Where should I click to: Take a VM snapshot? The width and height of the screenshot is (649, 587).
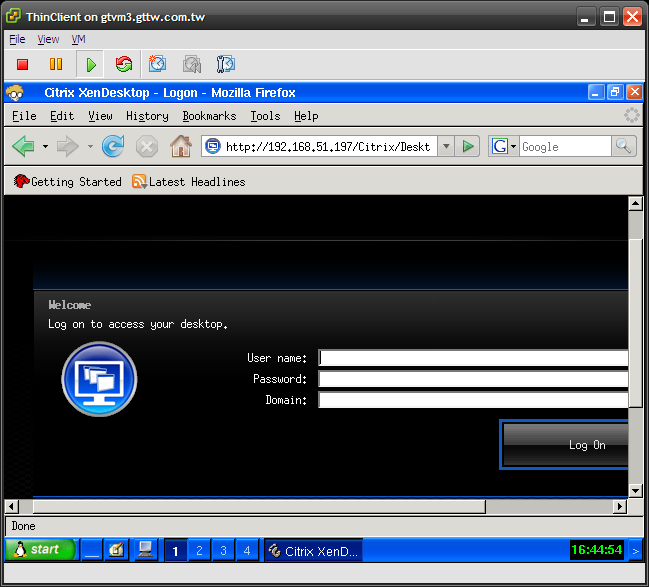[x=157, y=64]
